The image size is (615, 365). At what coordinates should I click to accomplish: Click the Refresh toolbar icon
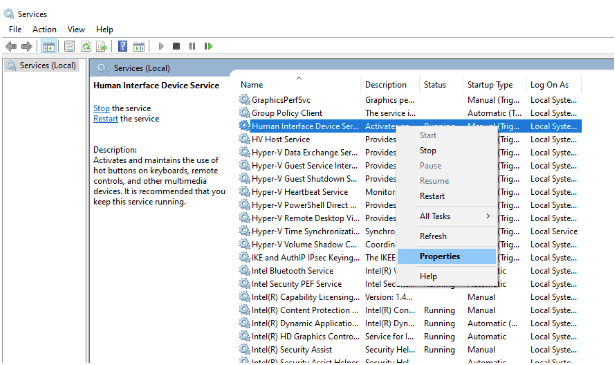(x=86, y=47)
